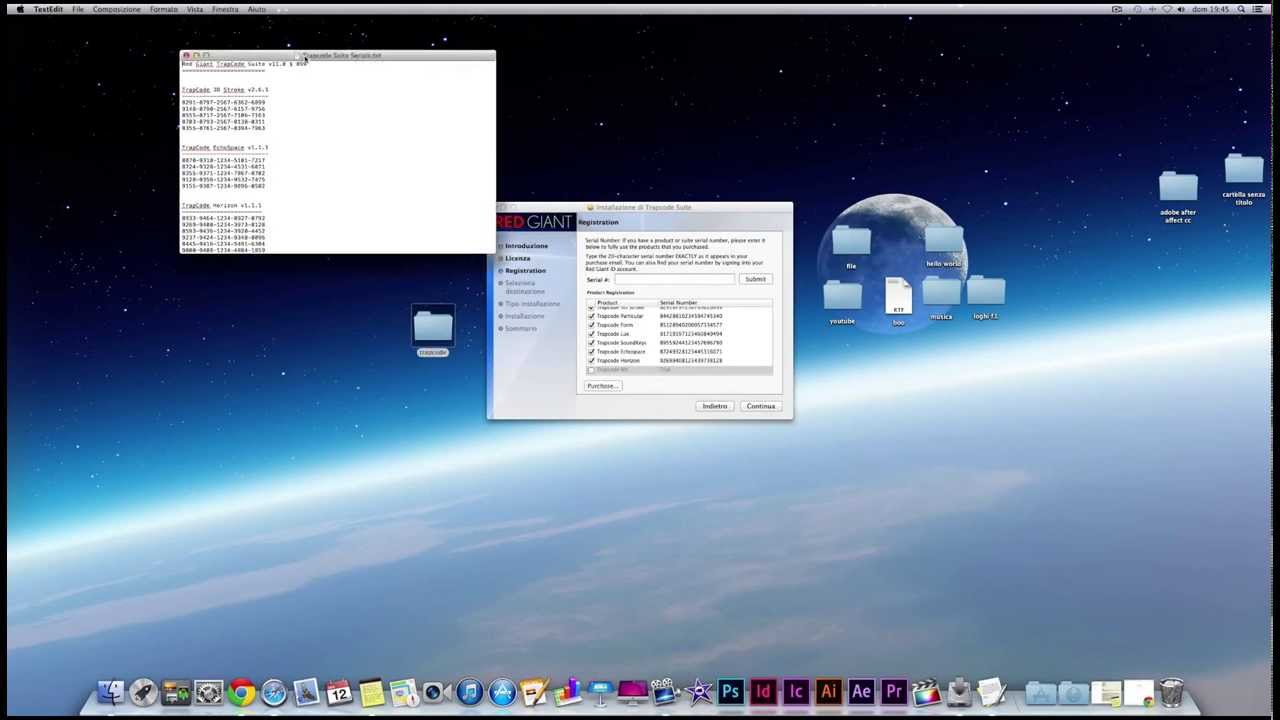Uncheck the Trapcode EchoSpace checkbox

pos(591,352)
